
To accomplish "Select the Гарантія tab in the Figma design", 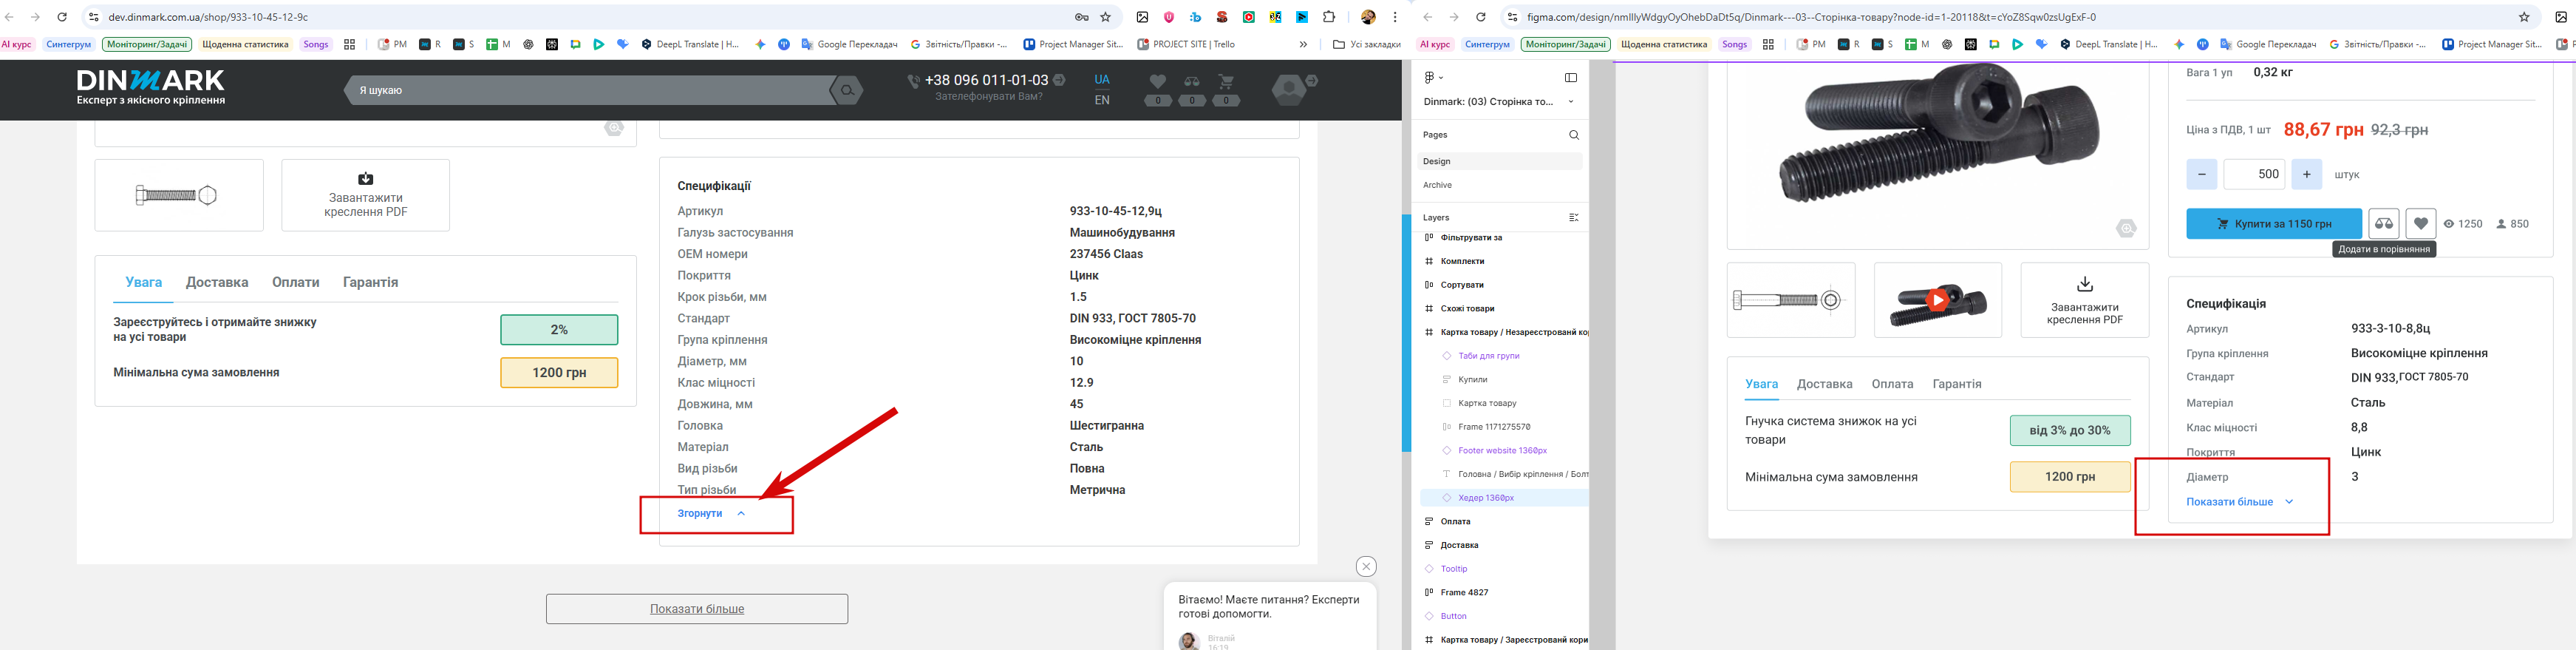I will (x=1957, y=384).
